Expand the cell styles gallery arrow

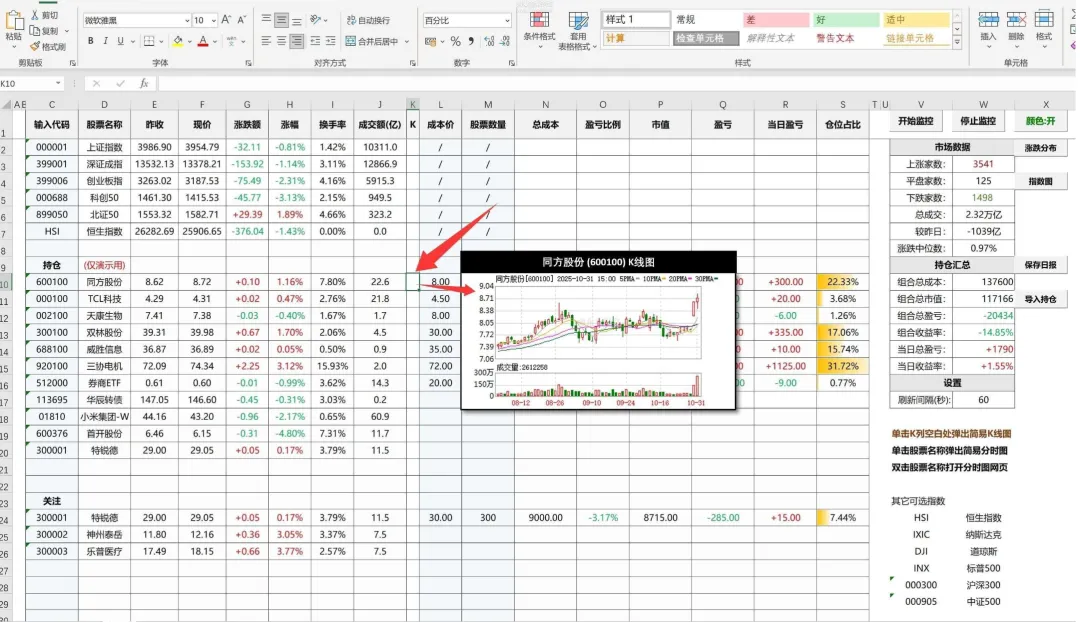click(957, 42)
